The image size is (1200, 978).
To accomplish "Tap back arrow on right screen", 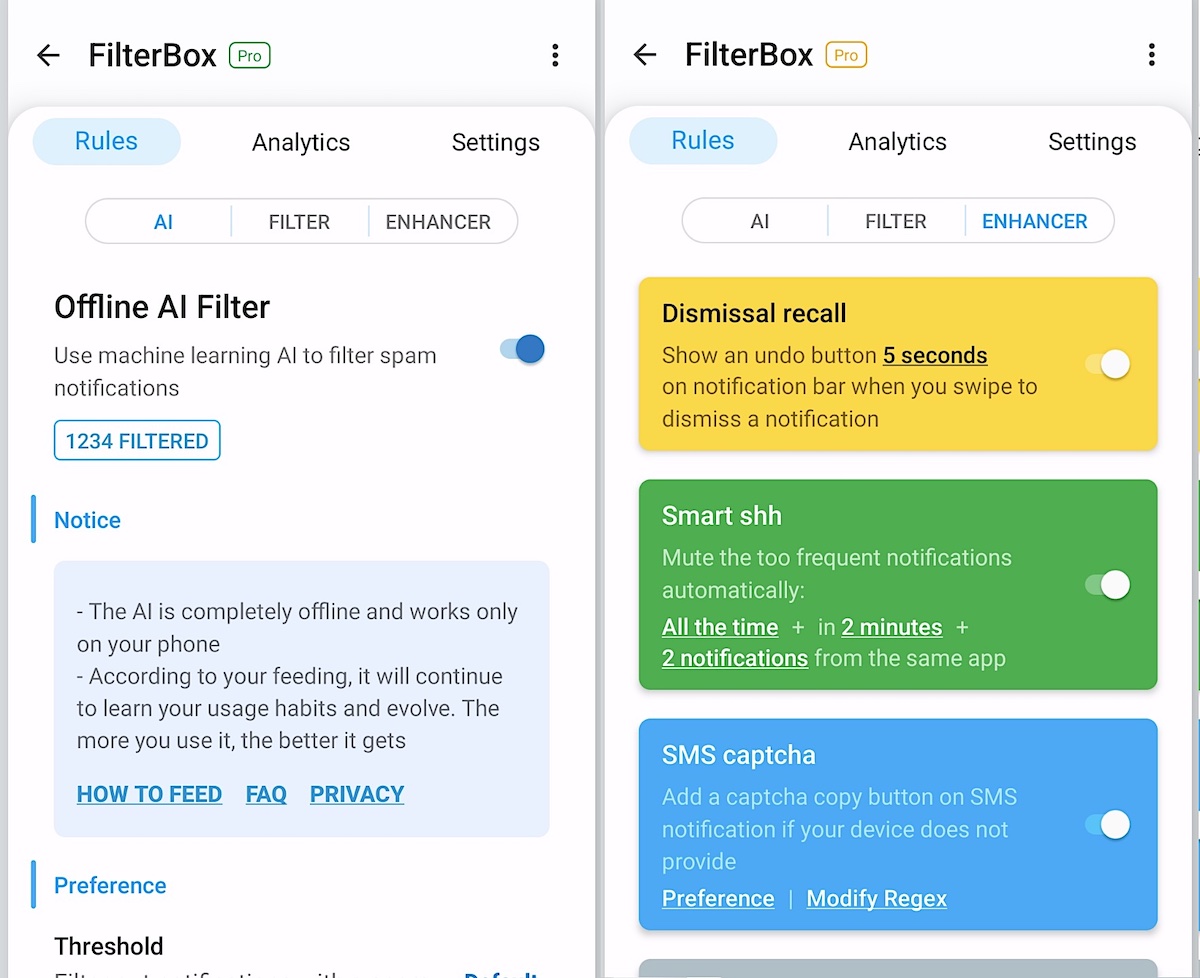I will click(x=645, y=55).
